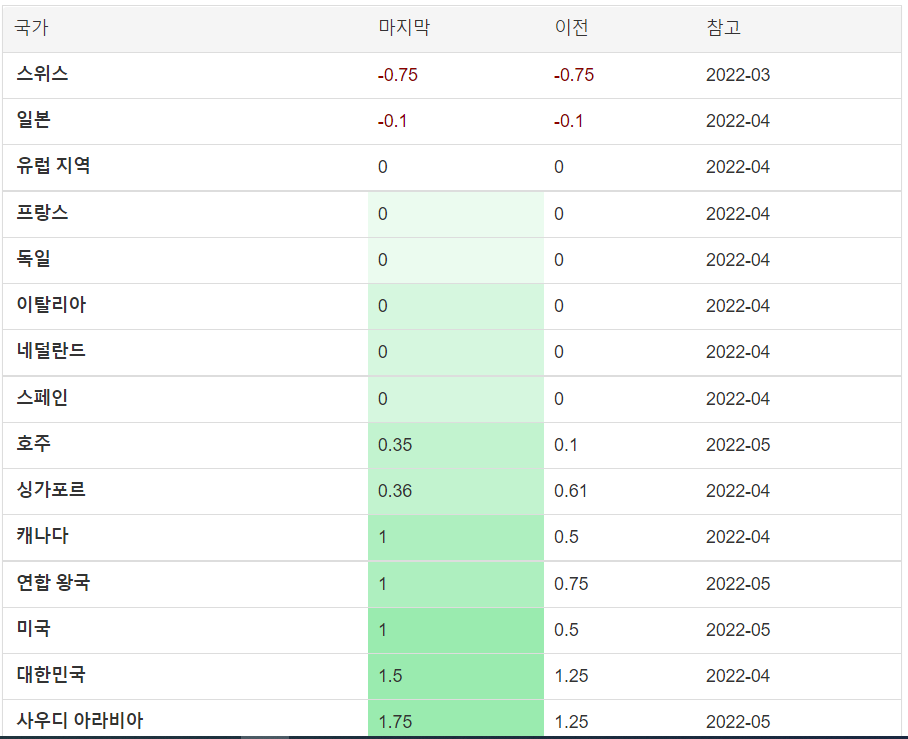Select 호주 reference date 2022-05

[x=738, y=445]
